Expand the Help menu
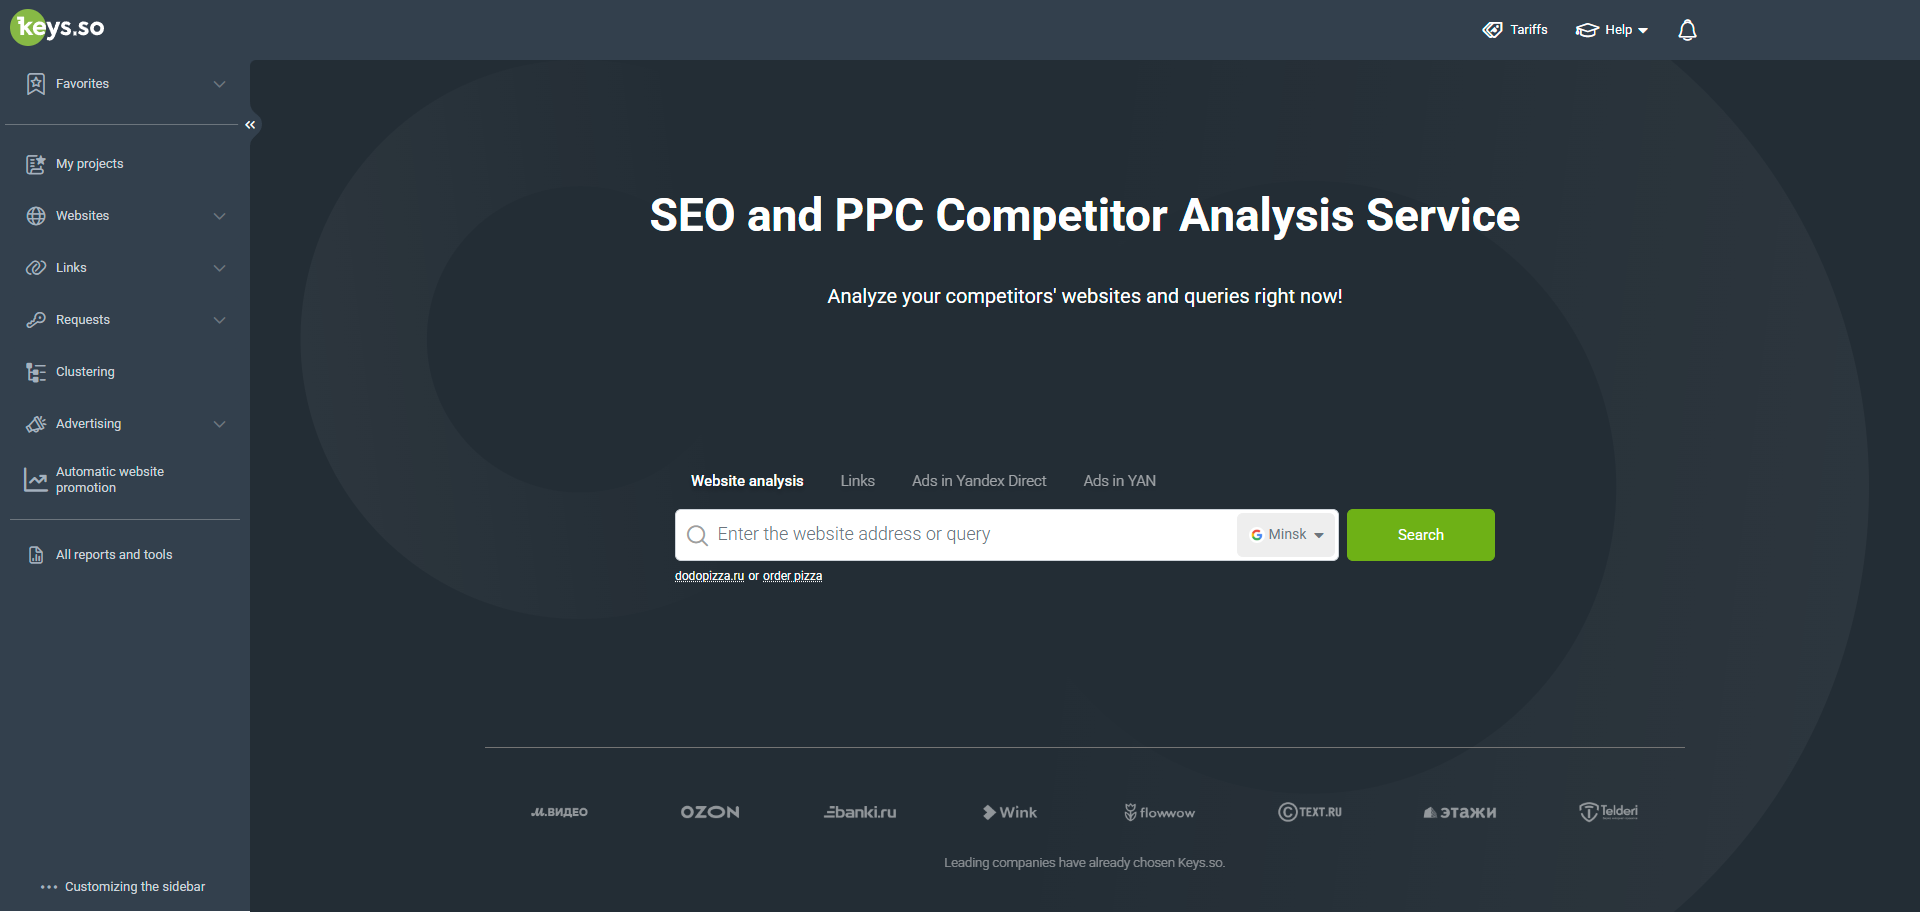The width and height of the screenshot is (1920, 912). (x=1611, y=29)
